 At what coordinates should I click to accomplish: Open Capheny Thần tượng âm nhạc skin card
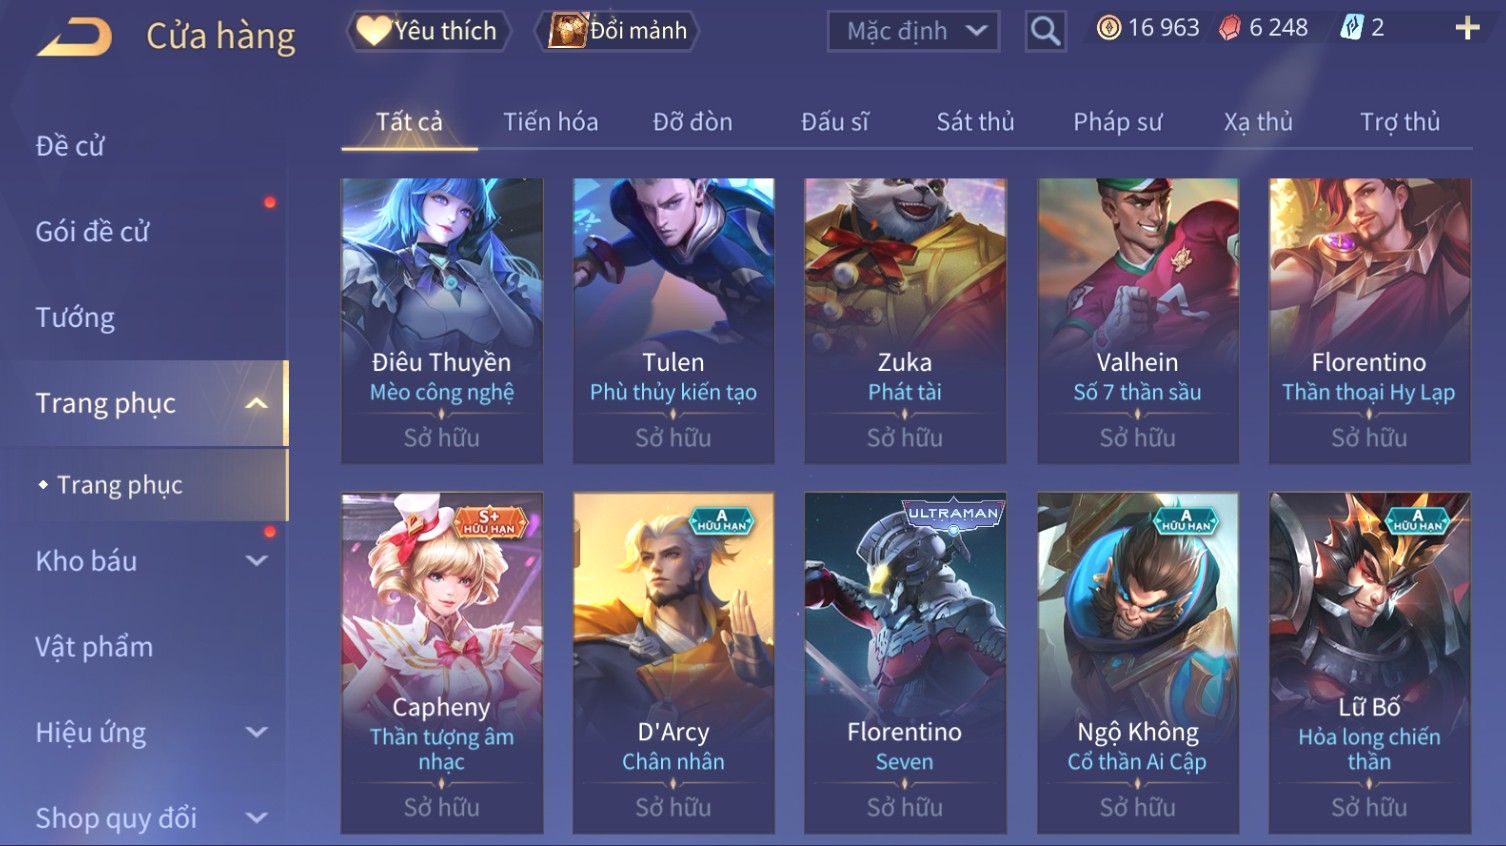[442, 662]
